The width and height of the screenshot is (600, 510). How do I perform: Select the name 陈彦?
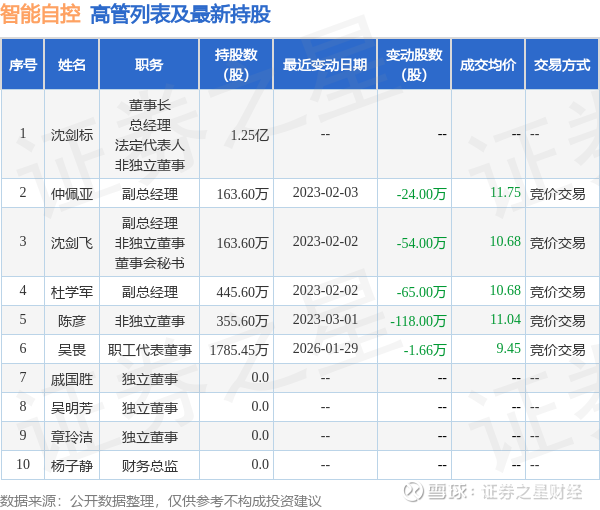click(x=72, y=321)
